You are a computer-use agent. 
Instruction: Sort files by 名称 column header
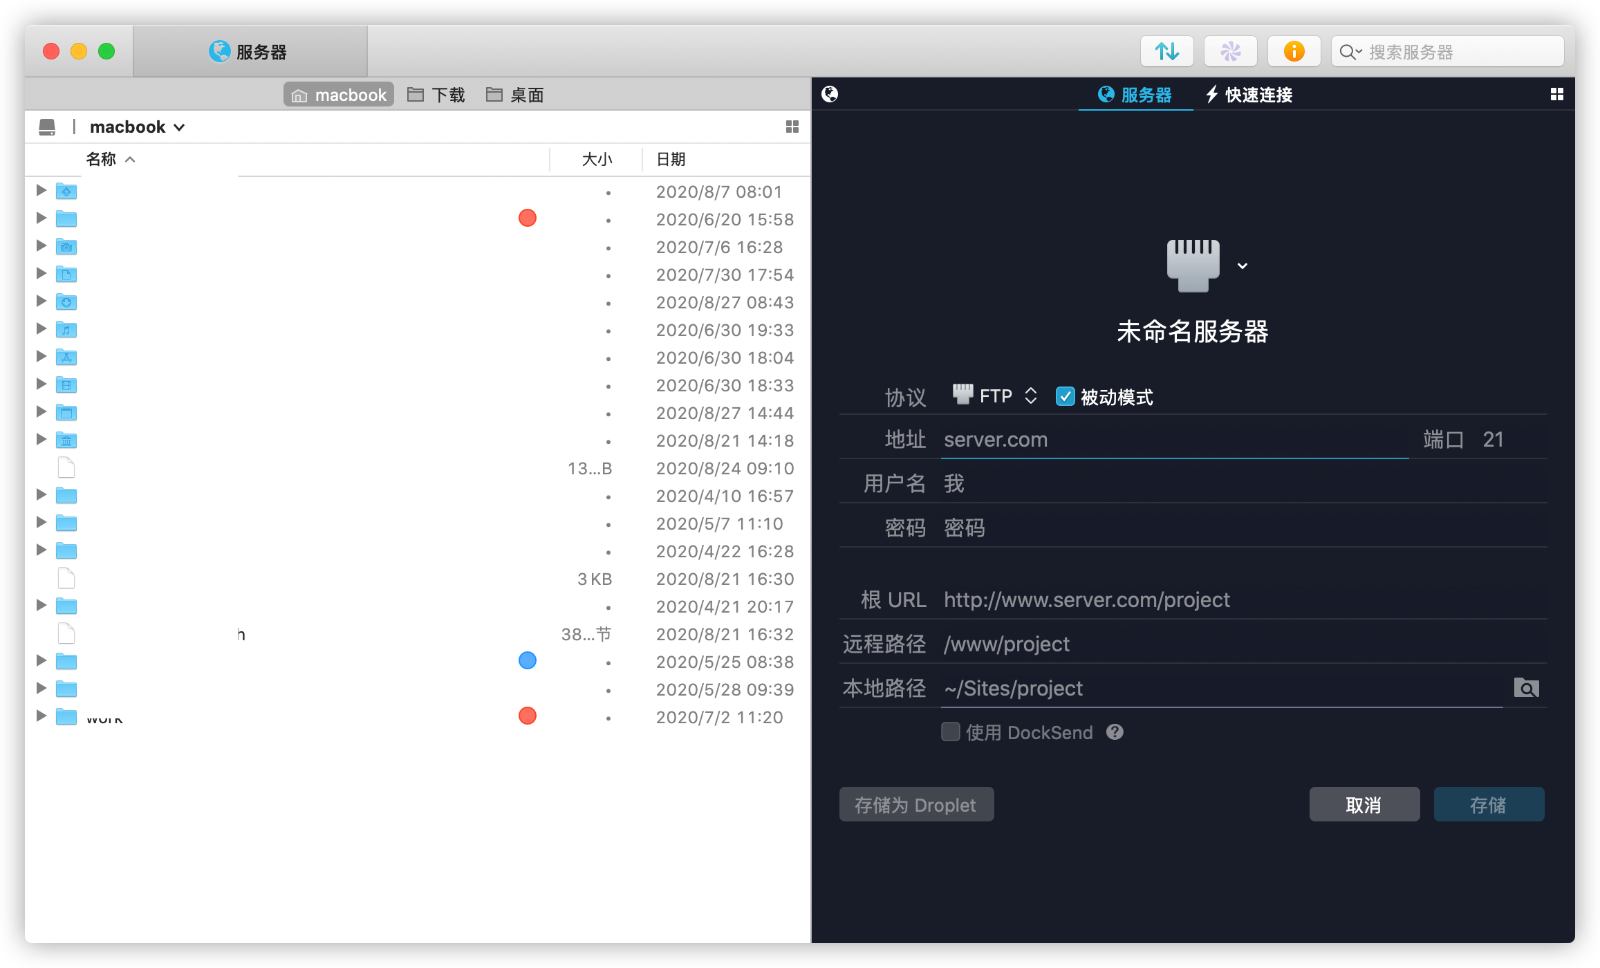[x=110, y=159]
